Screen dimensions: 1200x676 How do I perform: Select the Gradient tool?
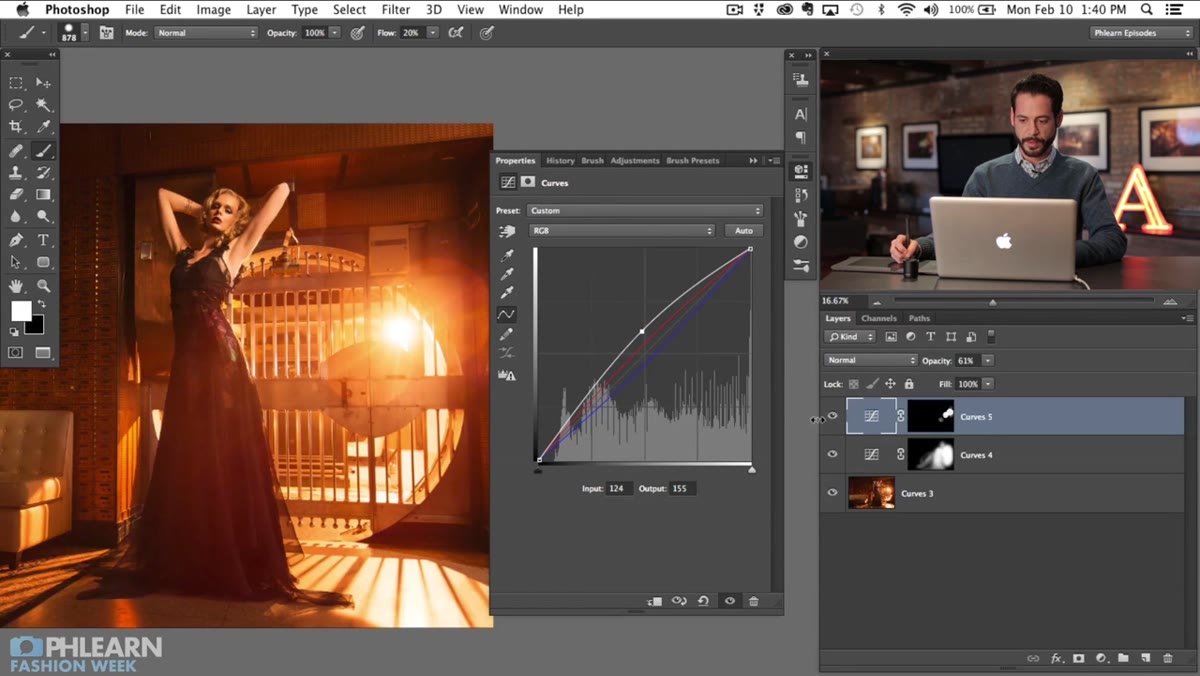[x=43, y=195]
